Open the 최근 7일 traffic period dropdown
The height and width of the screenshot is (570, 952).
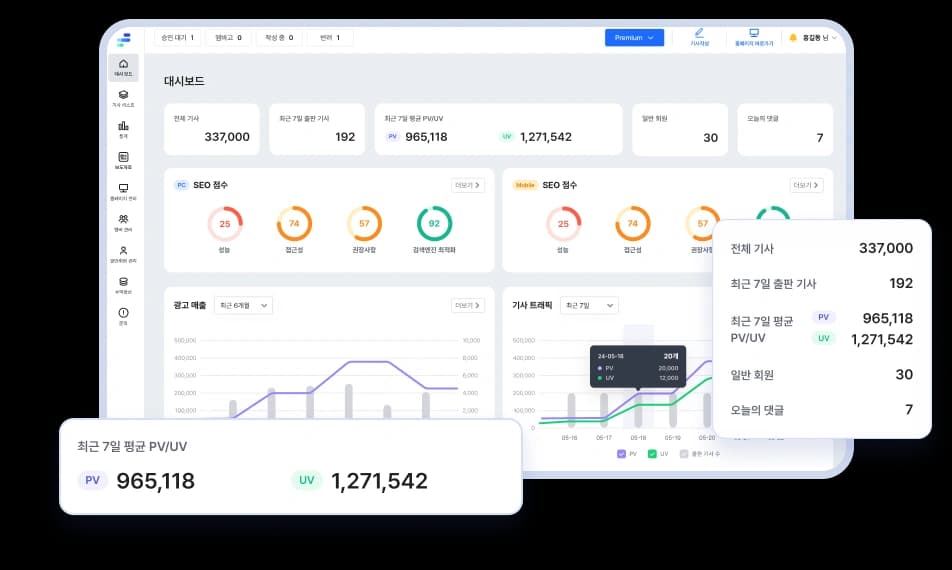click(x=589, y=305)
